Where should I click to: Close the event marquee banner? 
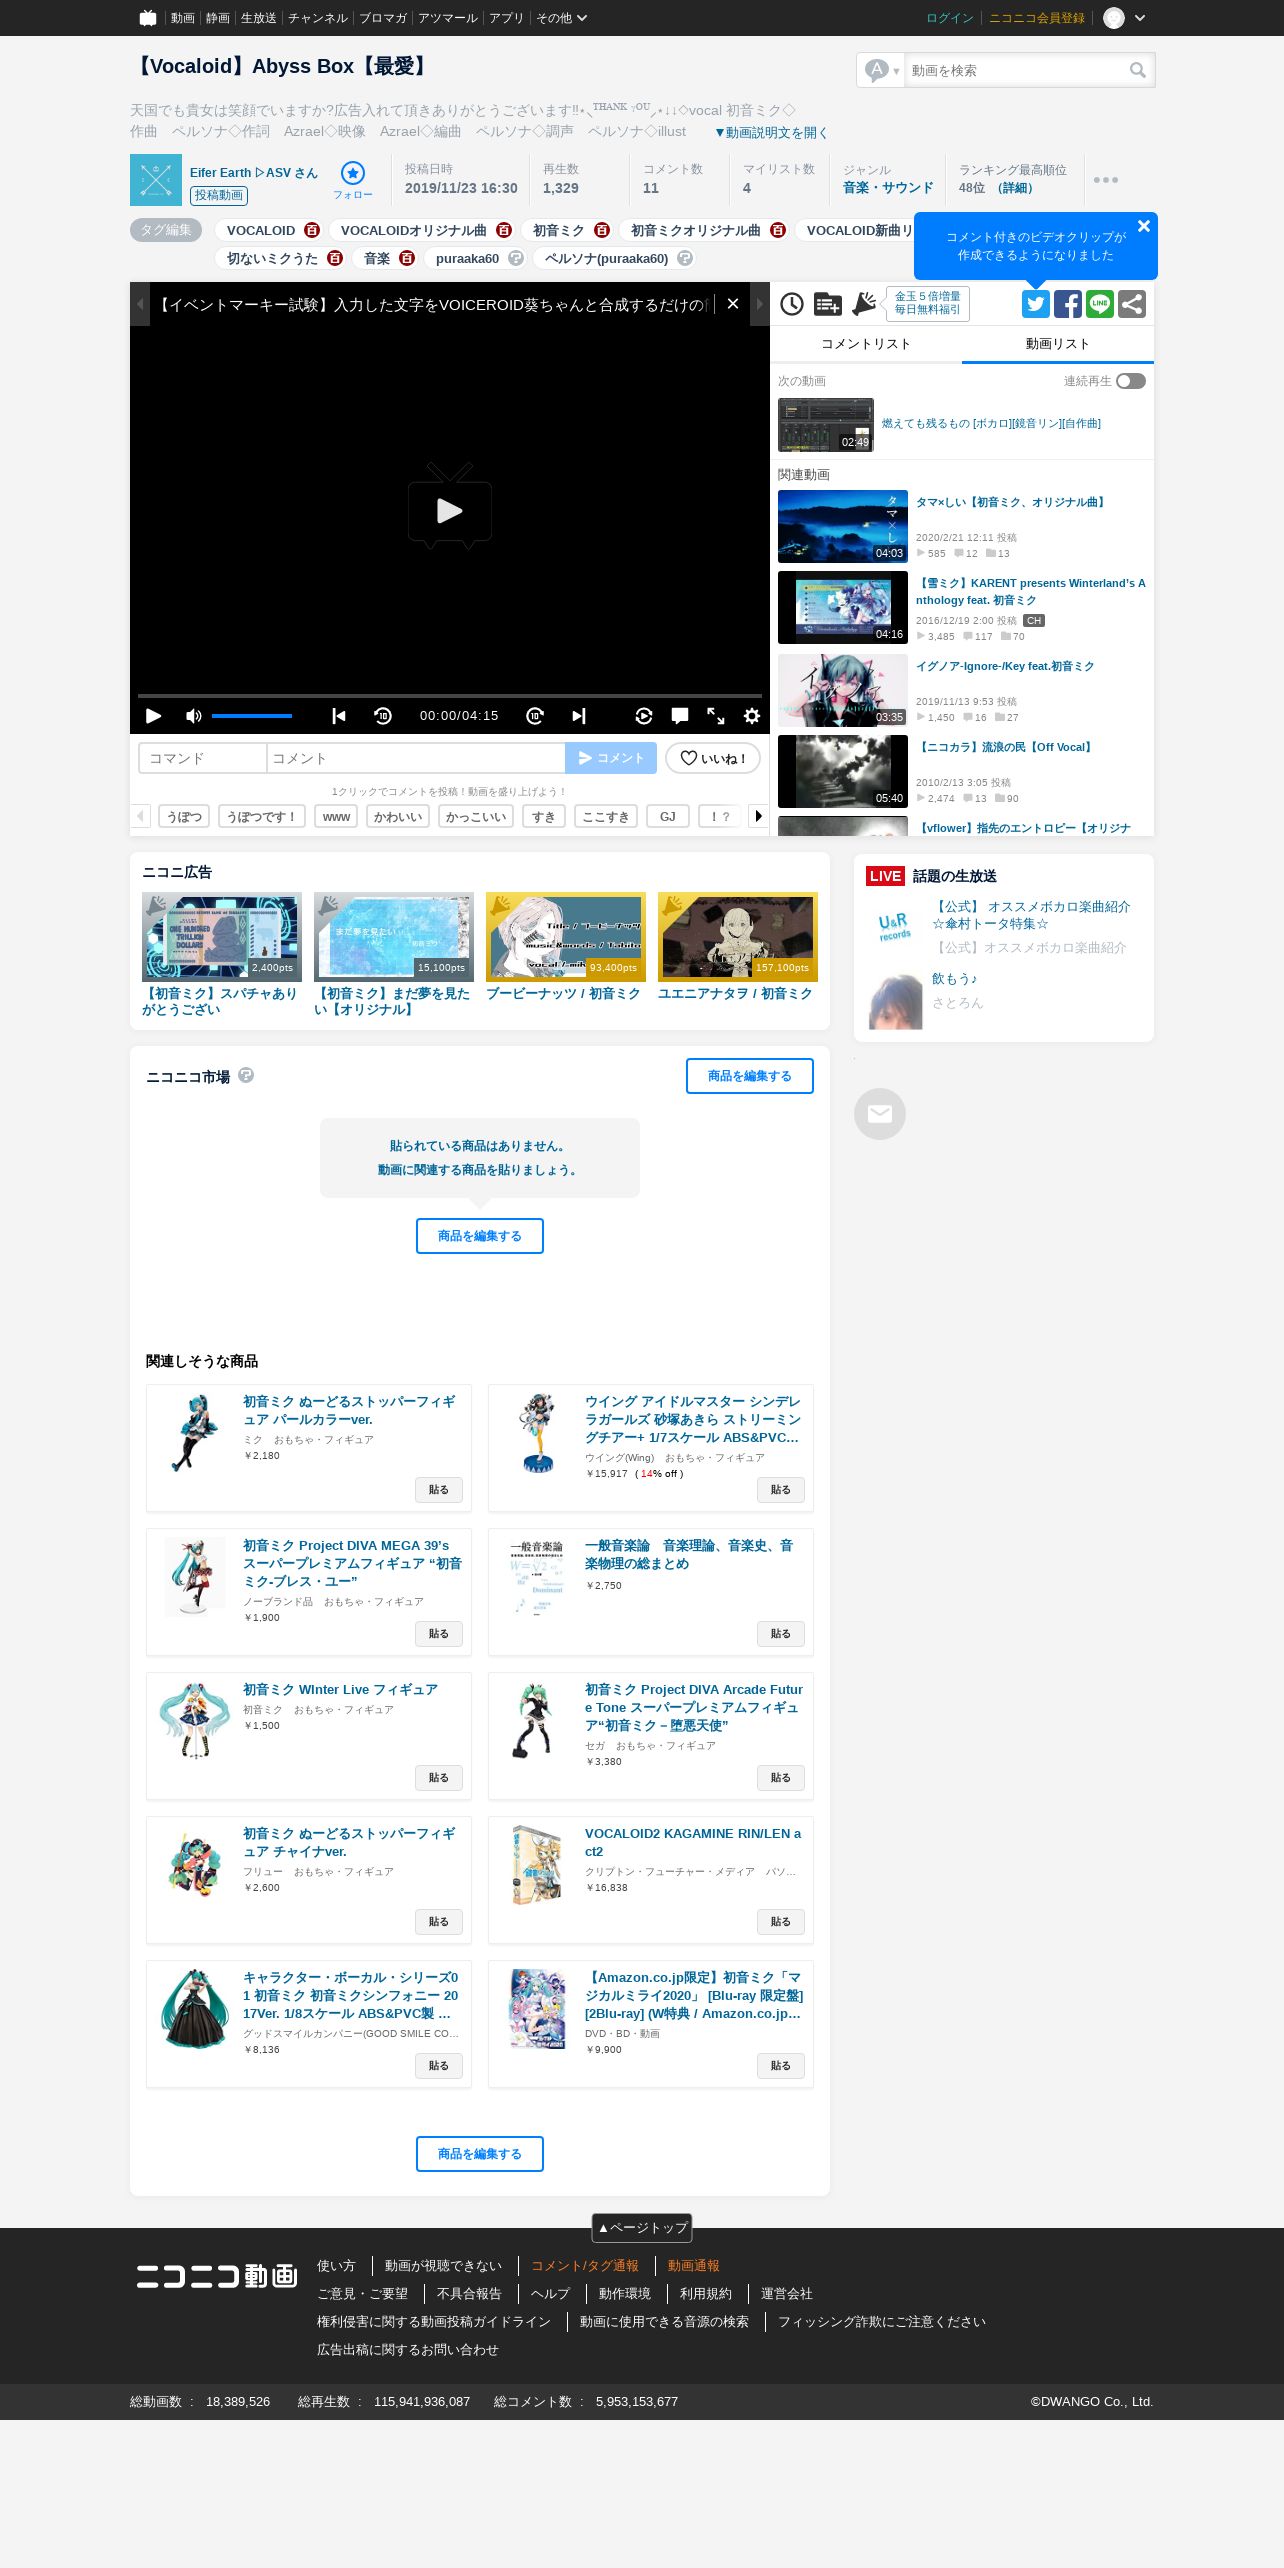(x=733, y=304)
